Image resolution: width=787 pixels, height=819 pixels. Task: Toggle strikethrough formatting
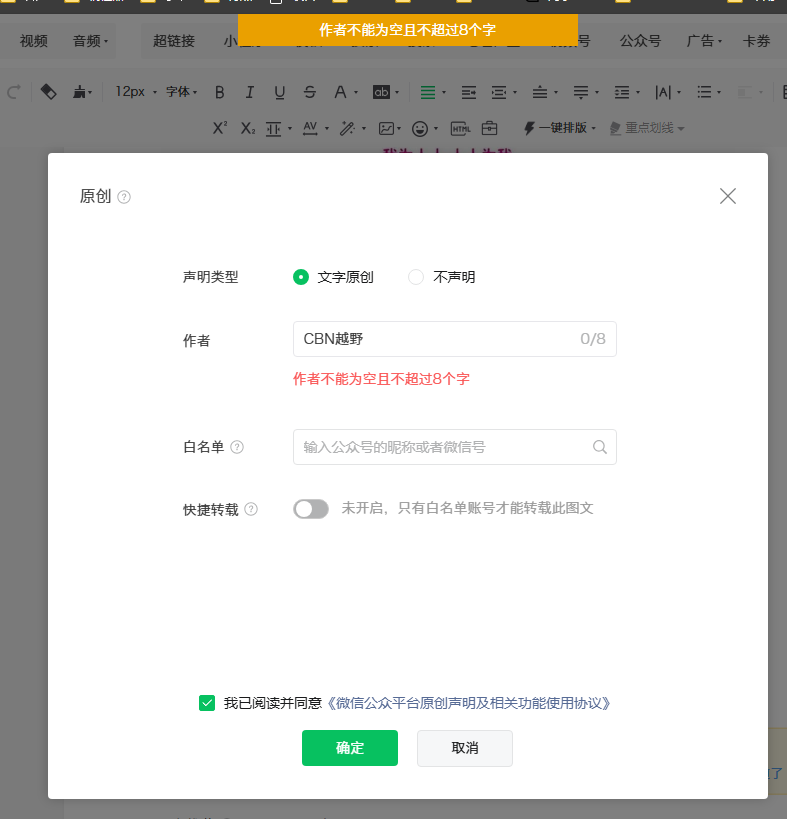(x=310, y=92)
